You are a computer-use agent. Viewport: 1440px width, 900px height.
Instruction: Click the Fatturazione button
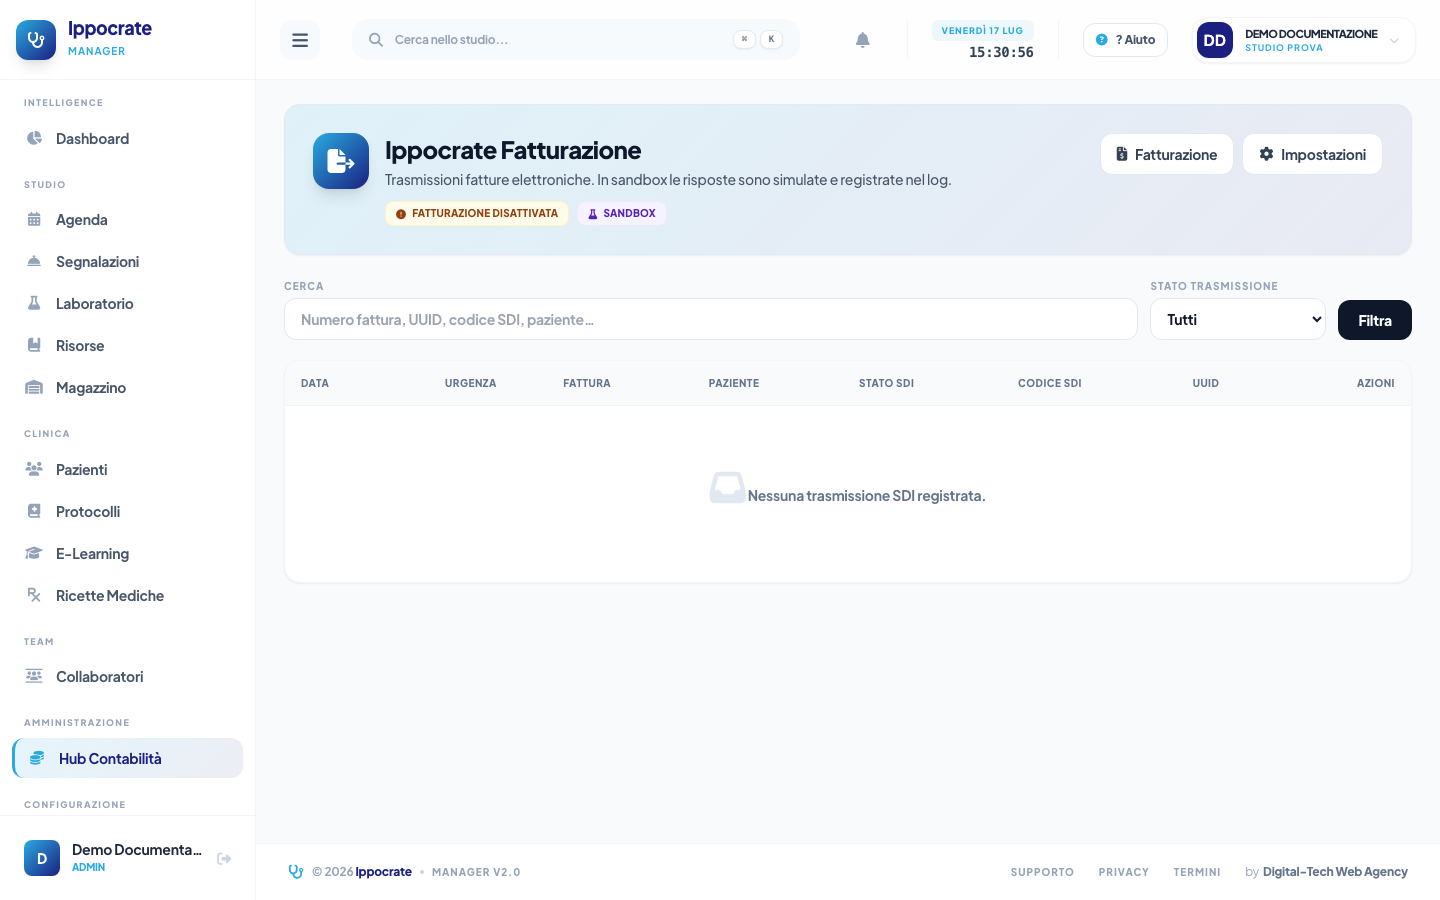[x=1167, y=154]
